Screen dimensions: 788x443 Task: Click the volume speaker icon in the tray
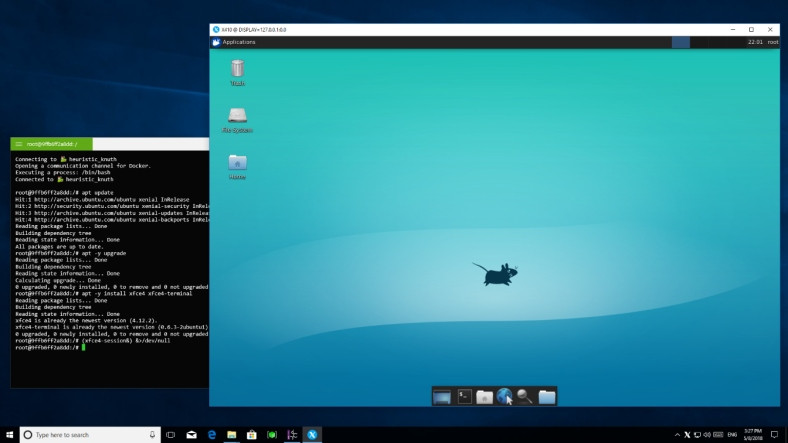(707, 435)
